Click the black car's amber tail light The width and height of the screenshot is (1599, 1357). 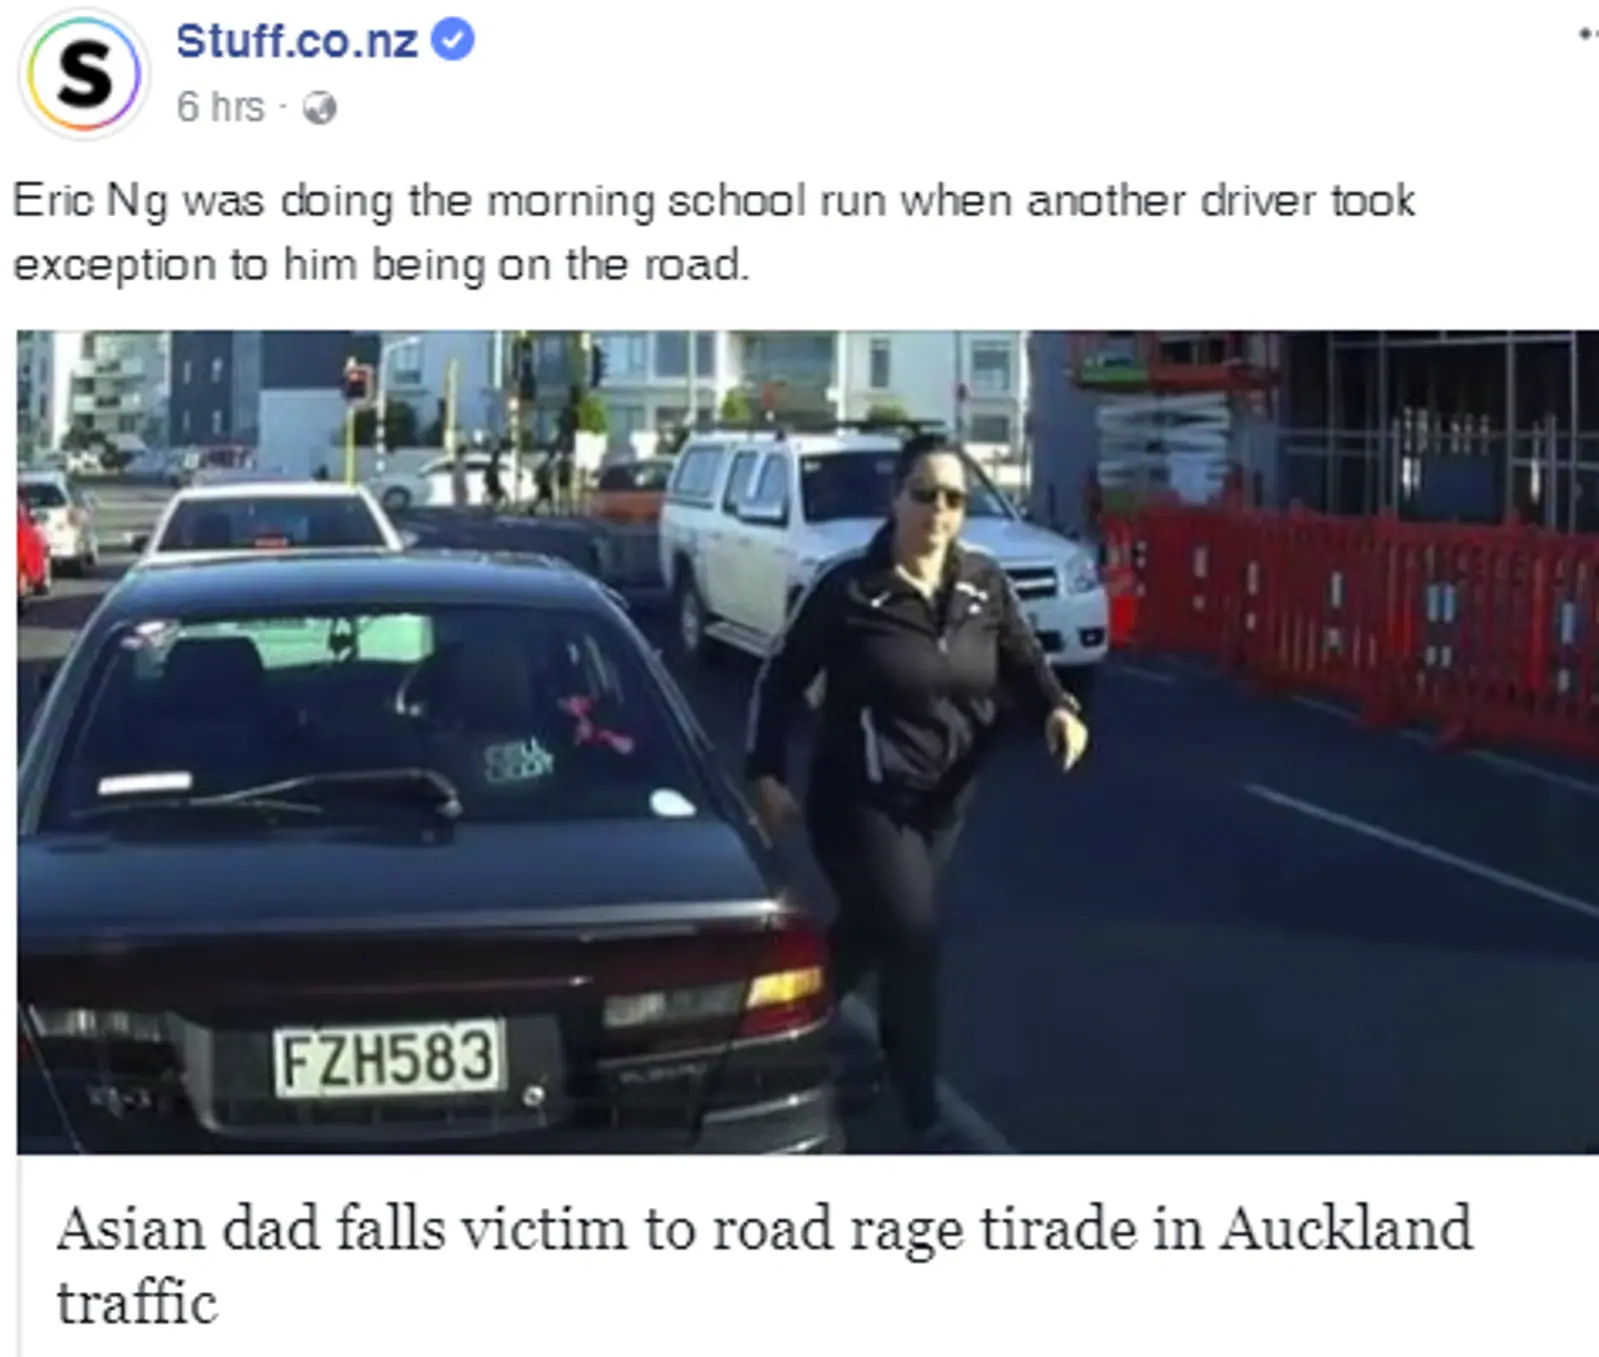point(786,987)
